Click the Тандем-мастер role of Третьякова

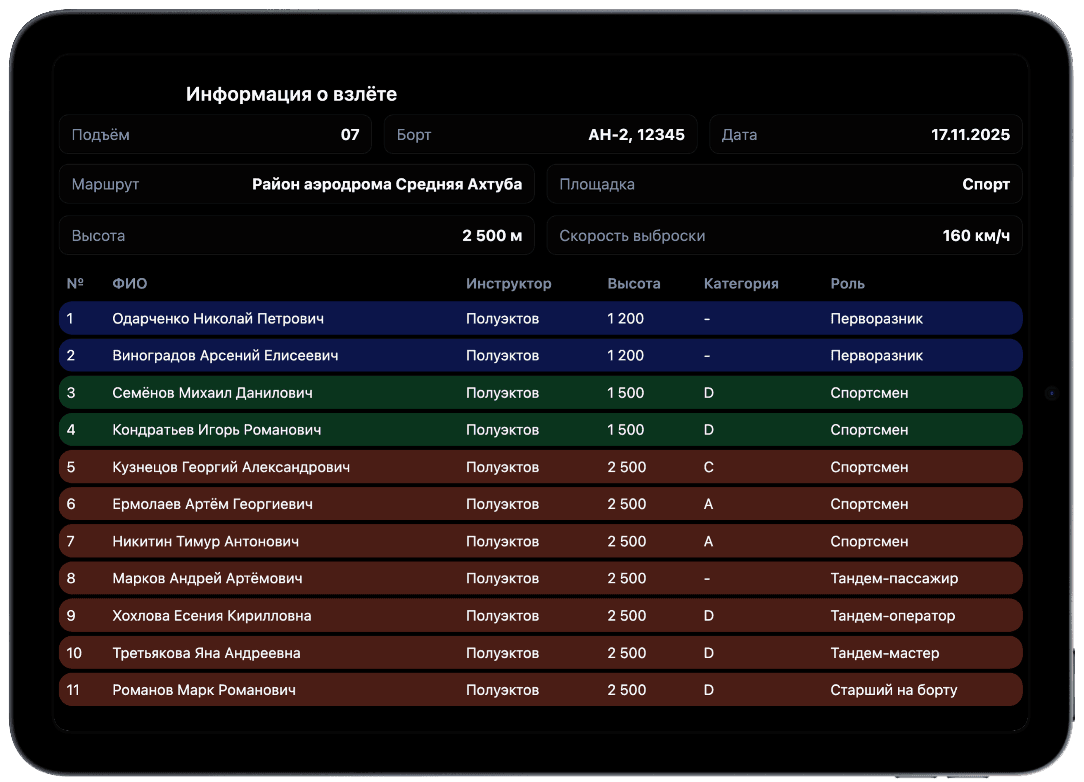[x=884, y=653]
